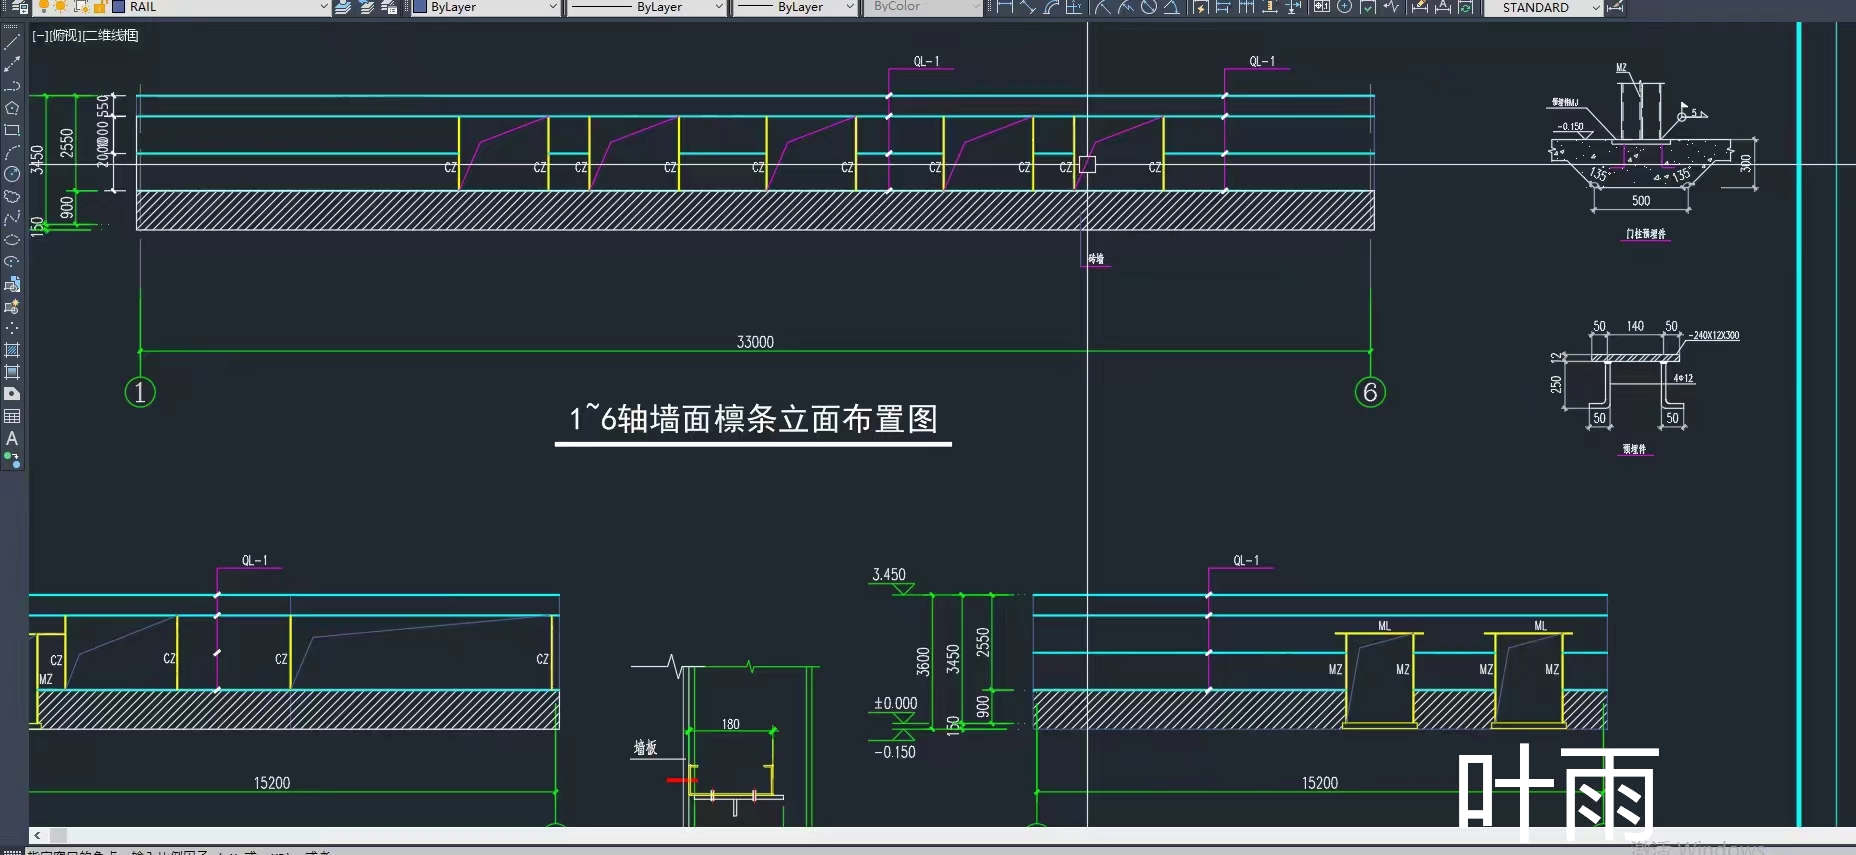Click the Dimension Update tool
The height and width of the screenshot is (855, 1856).
click(x=1466, y=7)
